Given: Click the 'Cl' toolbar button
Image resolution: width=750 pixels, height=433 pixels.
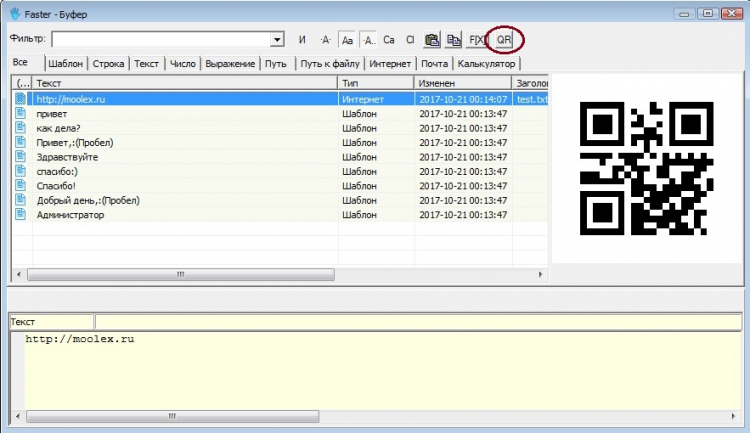Looking at the screenshot, I should coord(410,40).
